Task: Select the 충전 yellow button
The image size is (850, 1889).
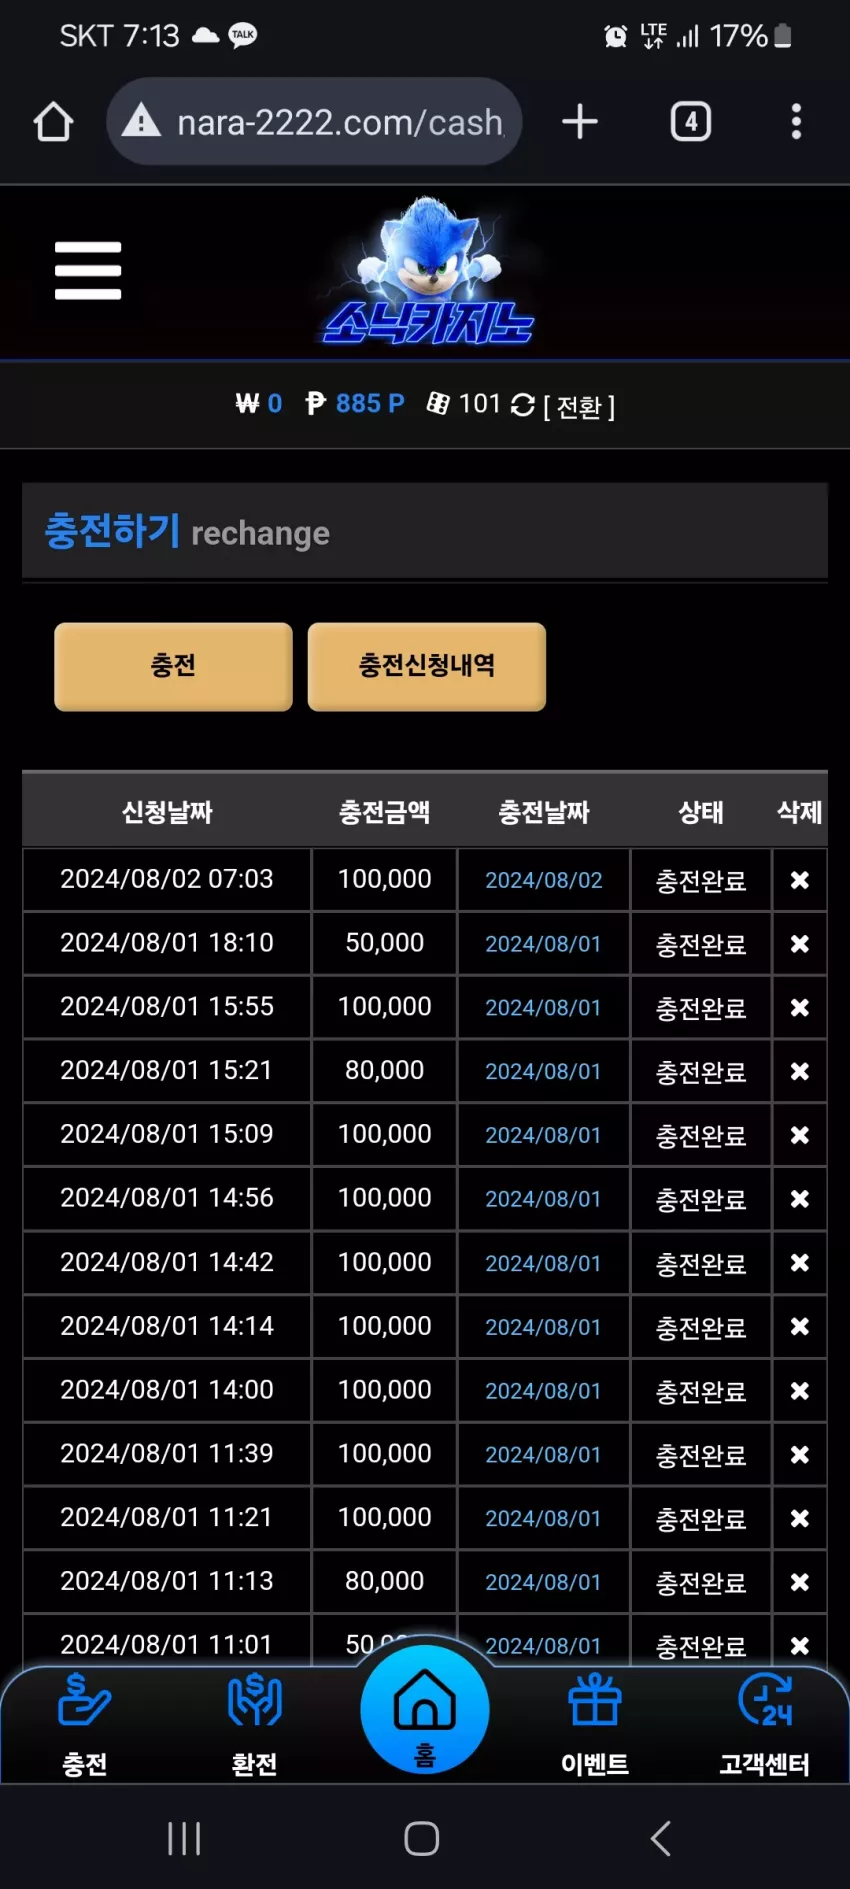Action: tap(173, 666)
